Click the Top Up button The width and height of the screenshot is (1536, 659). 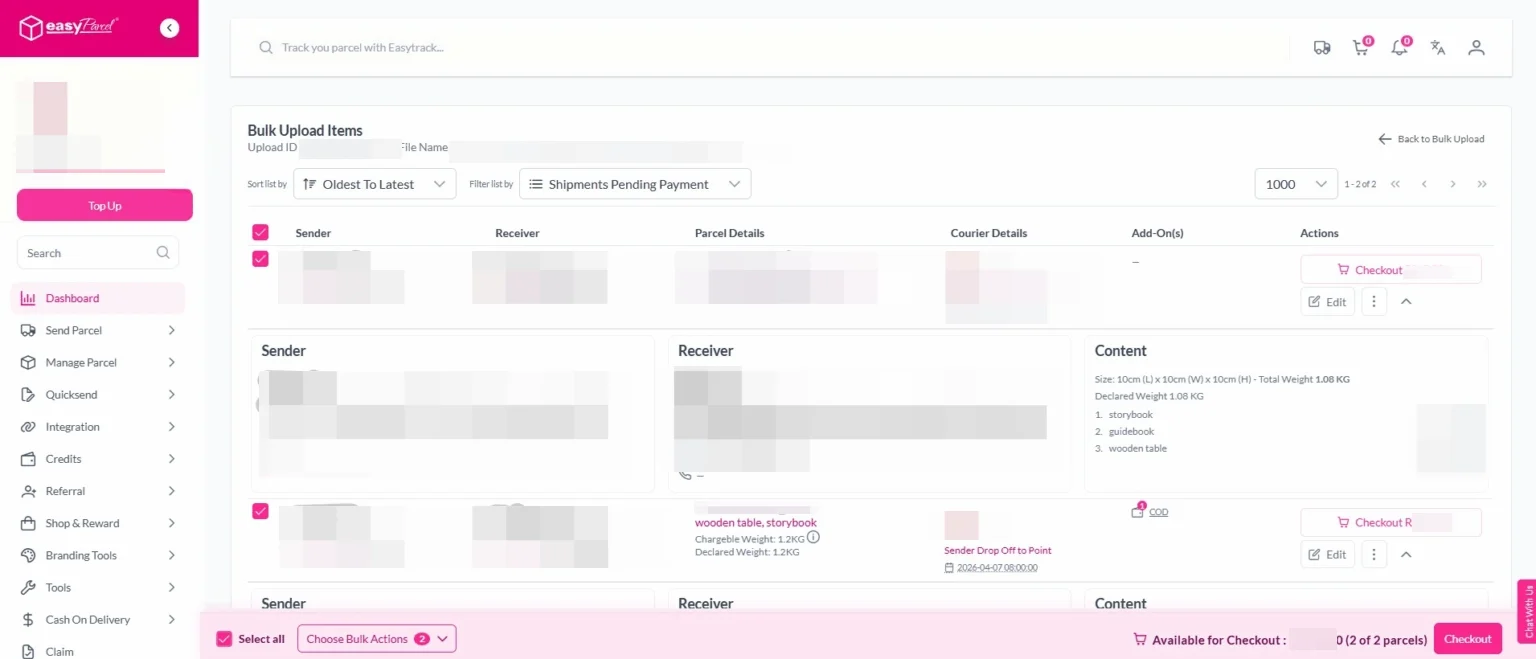[104, 205]
